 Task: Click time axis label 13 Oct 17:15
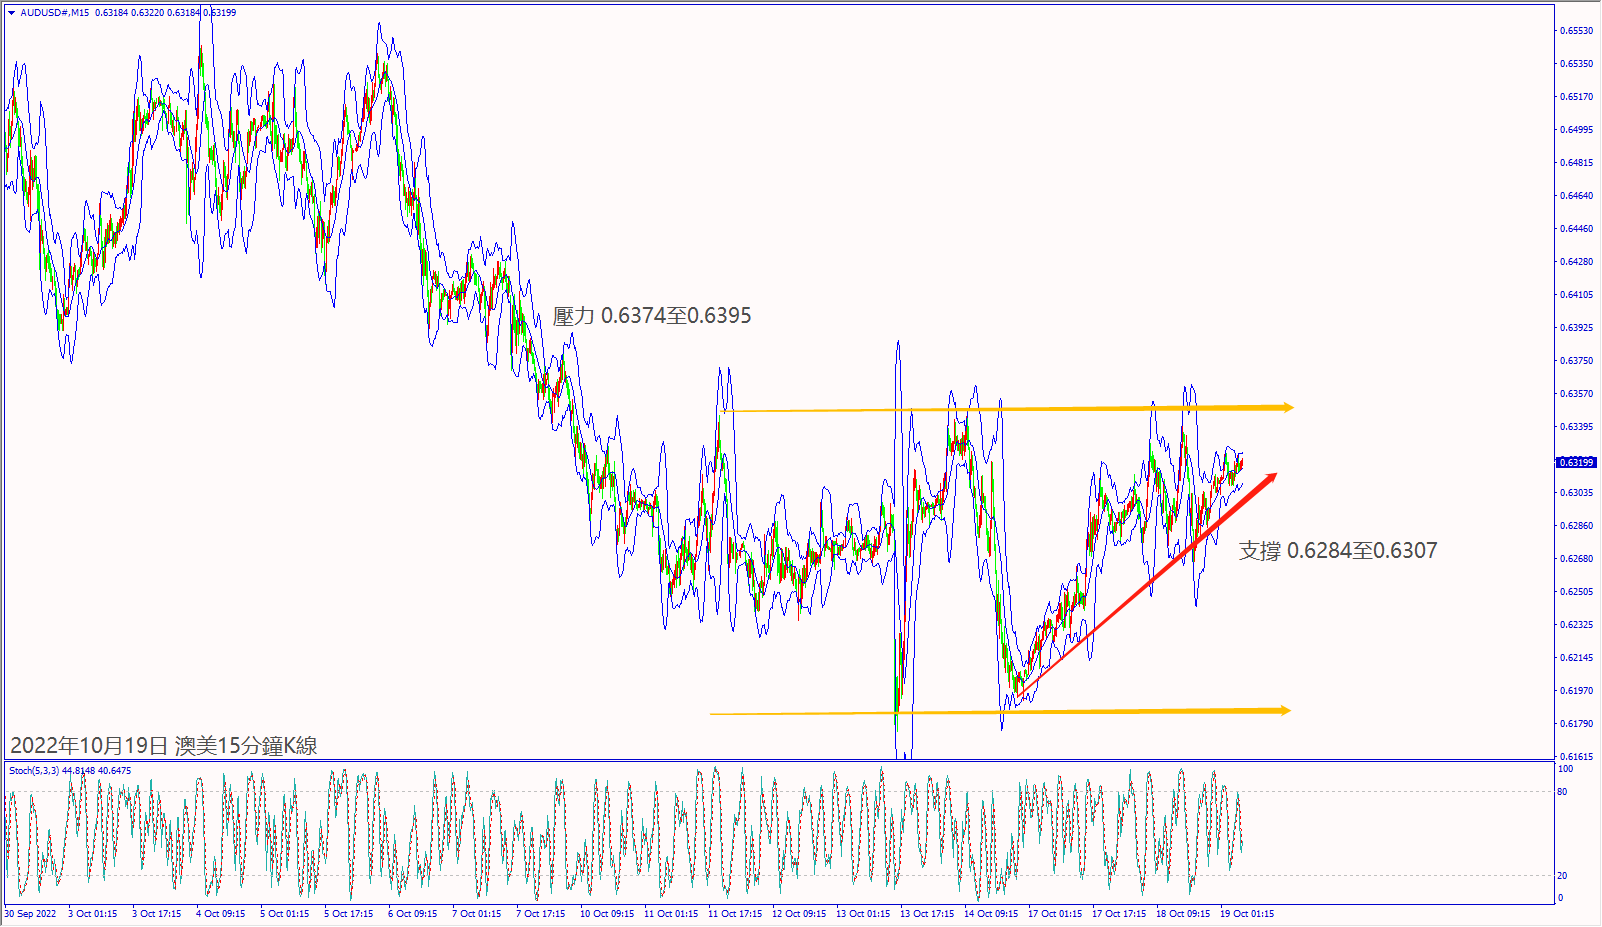[927, 914]
